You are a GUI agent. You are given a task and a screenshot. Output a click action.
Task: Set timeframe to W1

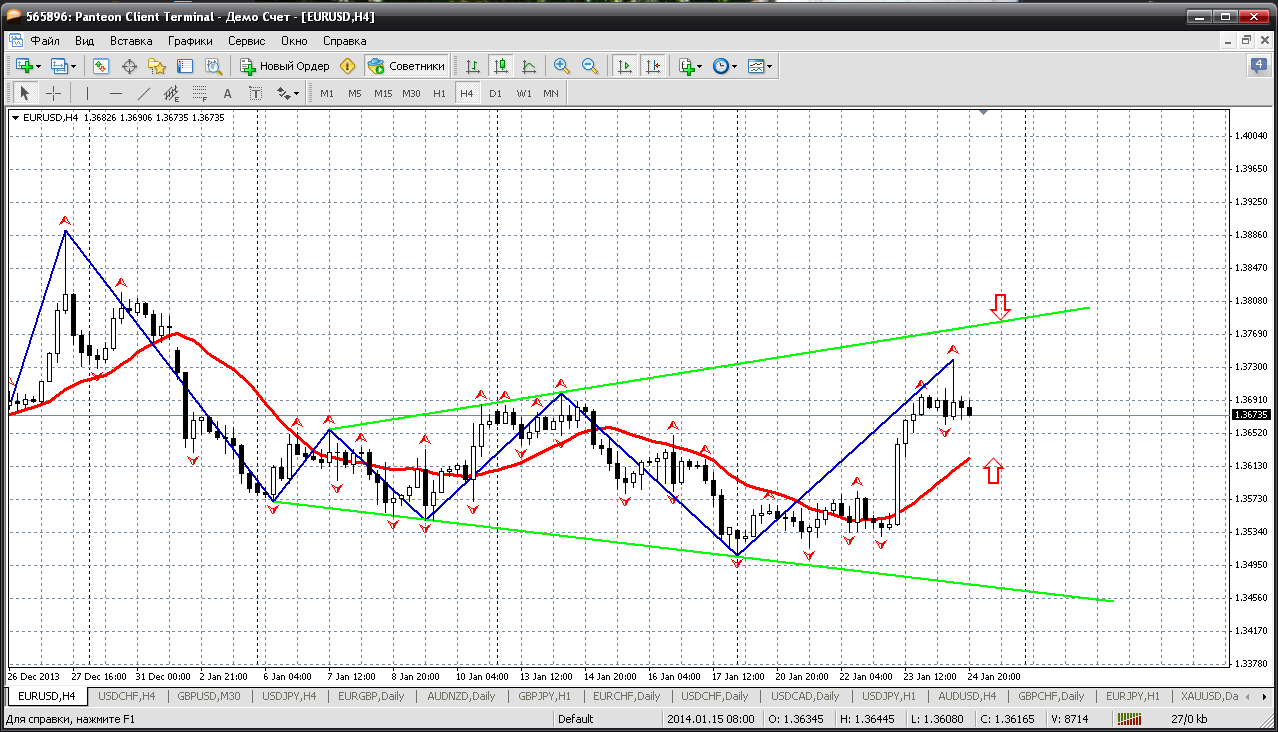(524, 93)
